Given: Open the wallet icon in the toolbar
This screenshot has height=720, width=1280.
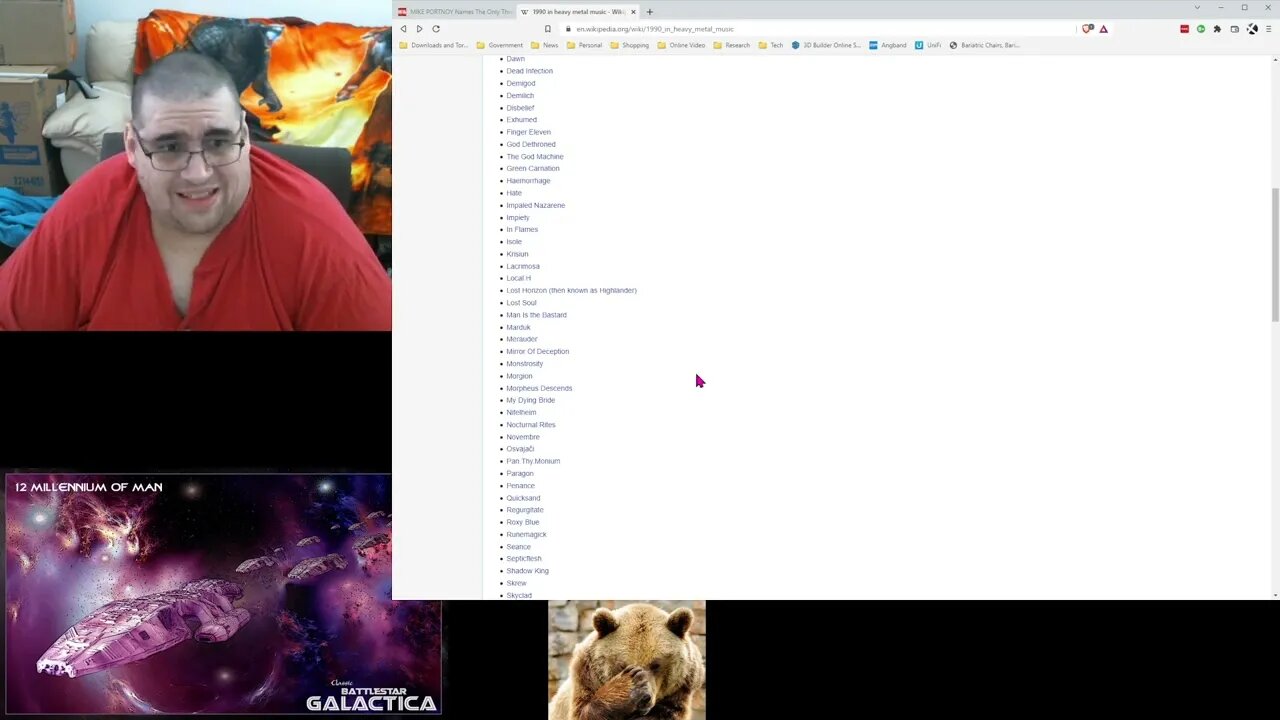Looking at the screenshot, I should pos(1234,29).
